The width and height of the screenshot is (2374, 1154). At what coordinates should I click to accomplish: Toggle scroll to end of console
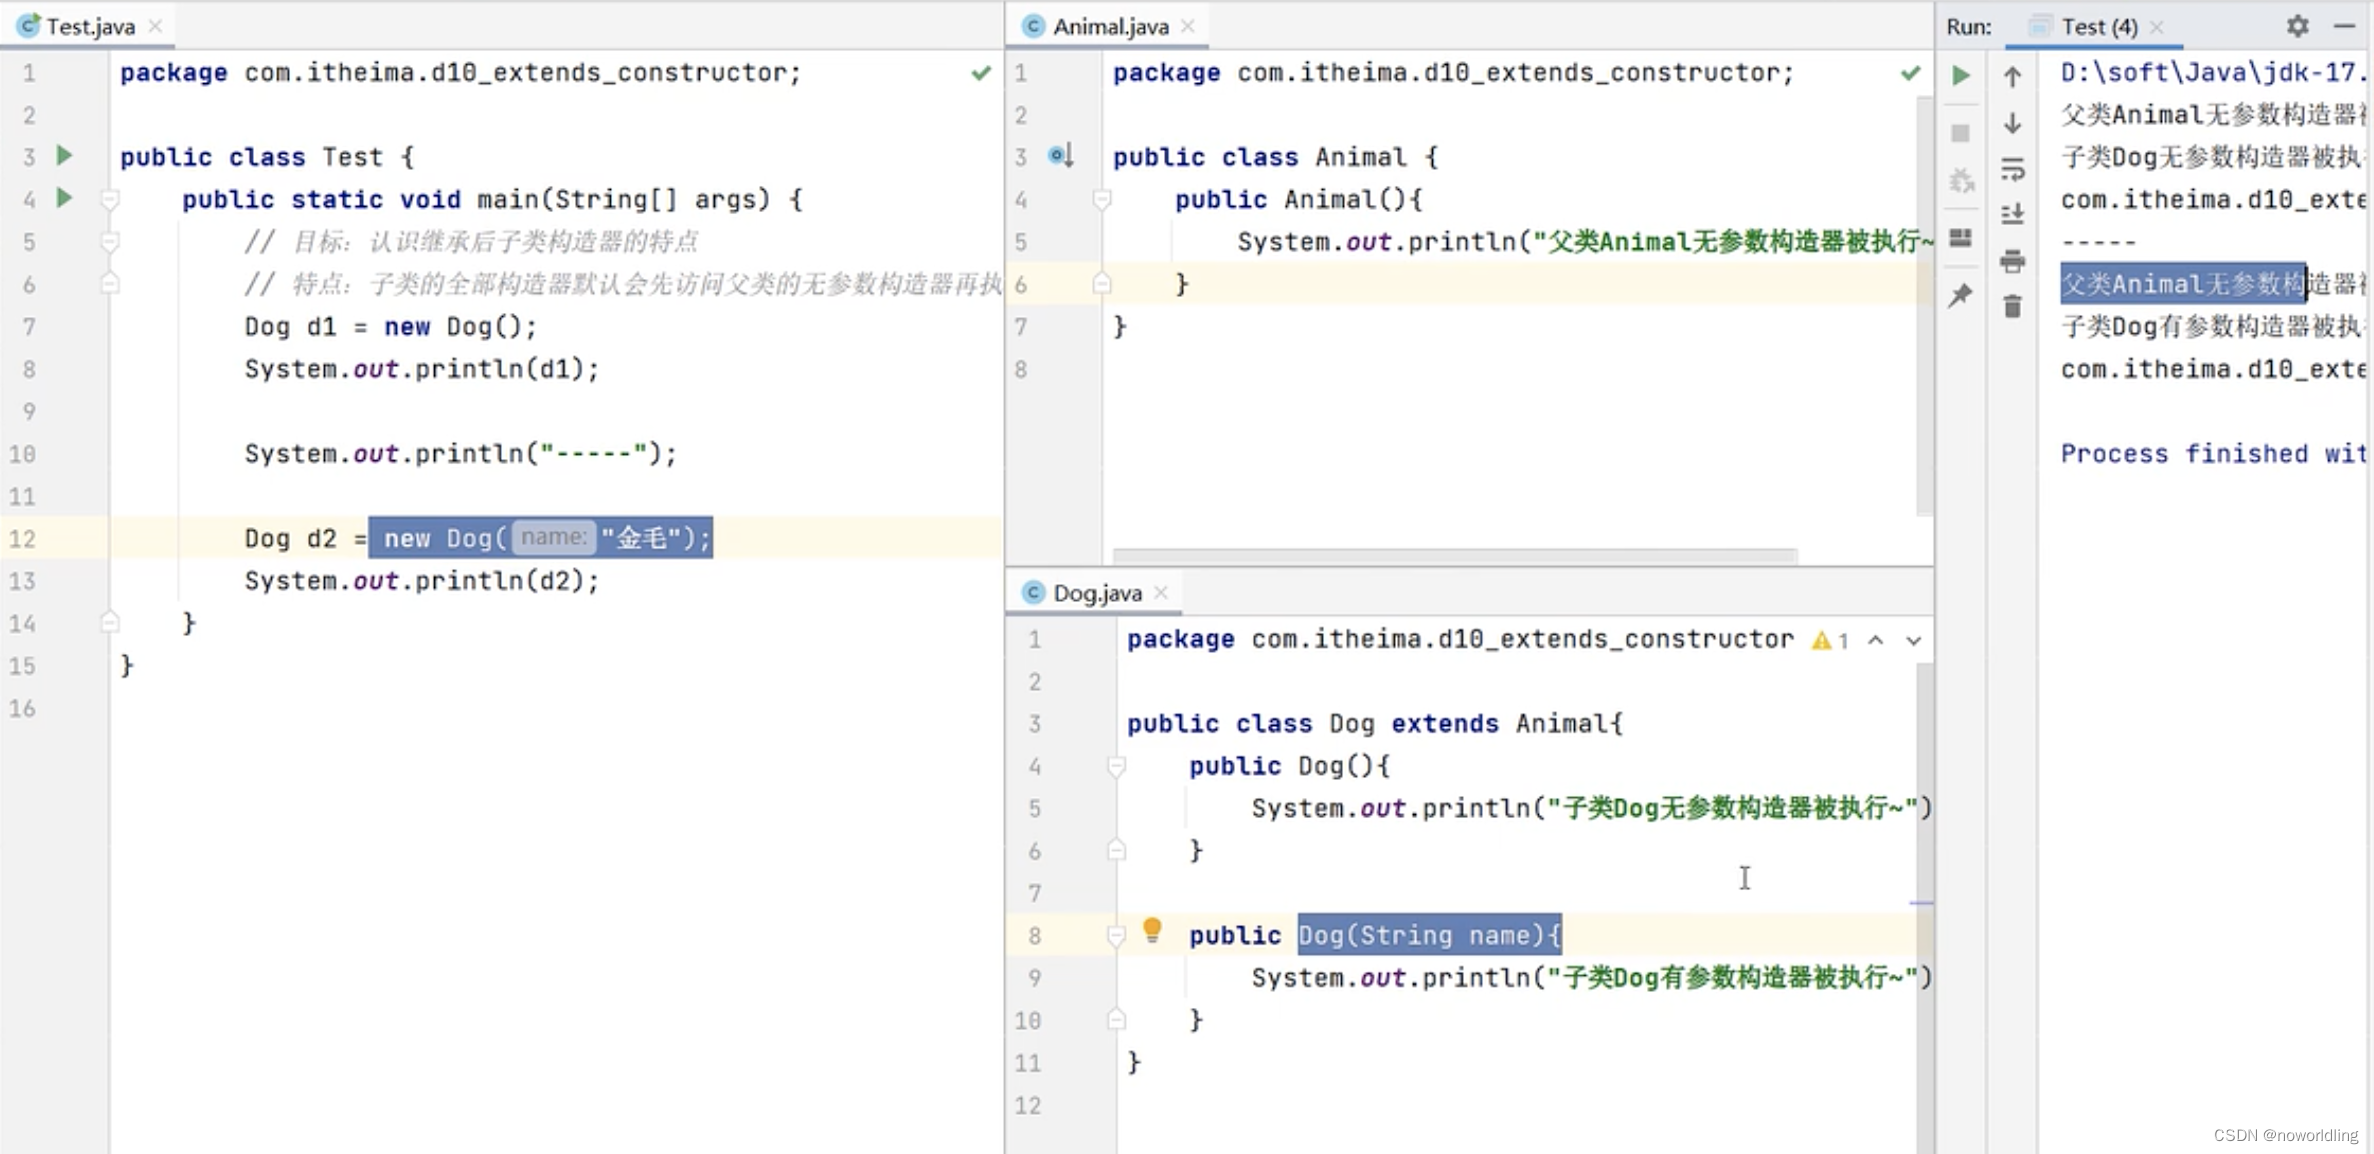pyautogui.click(x=2013, y=214)
